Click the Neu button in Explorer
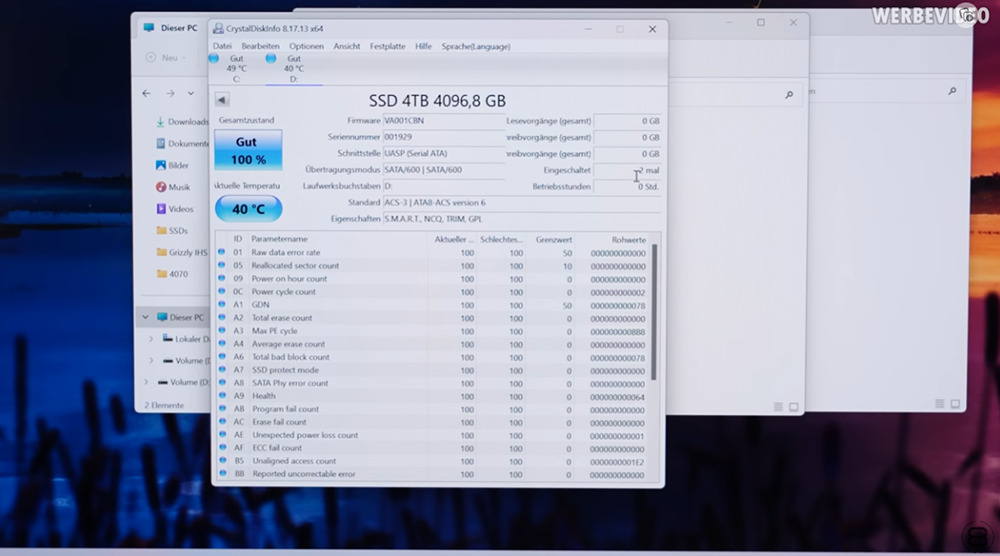The width and height of the screenshot is (1000, 556). pos(166,57)
